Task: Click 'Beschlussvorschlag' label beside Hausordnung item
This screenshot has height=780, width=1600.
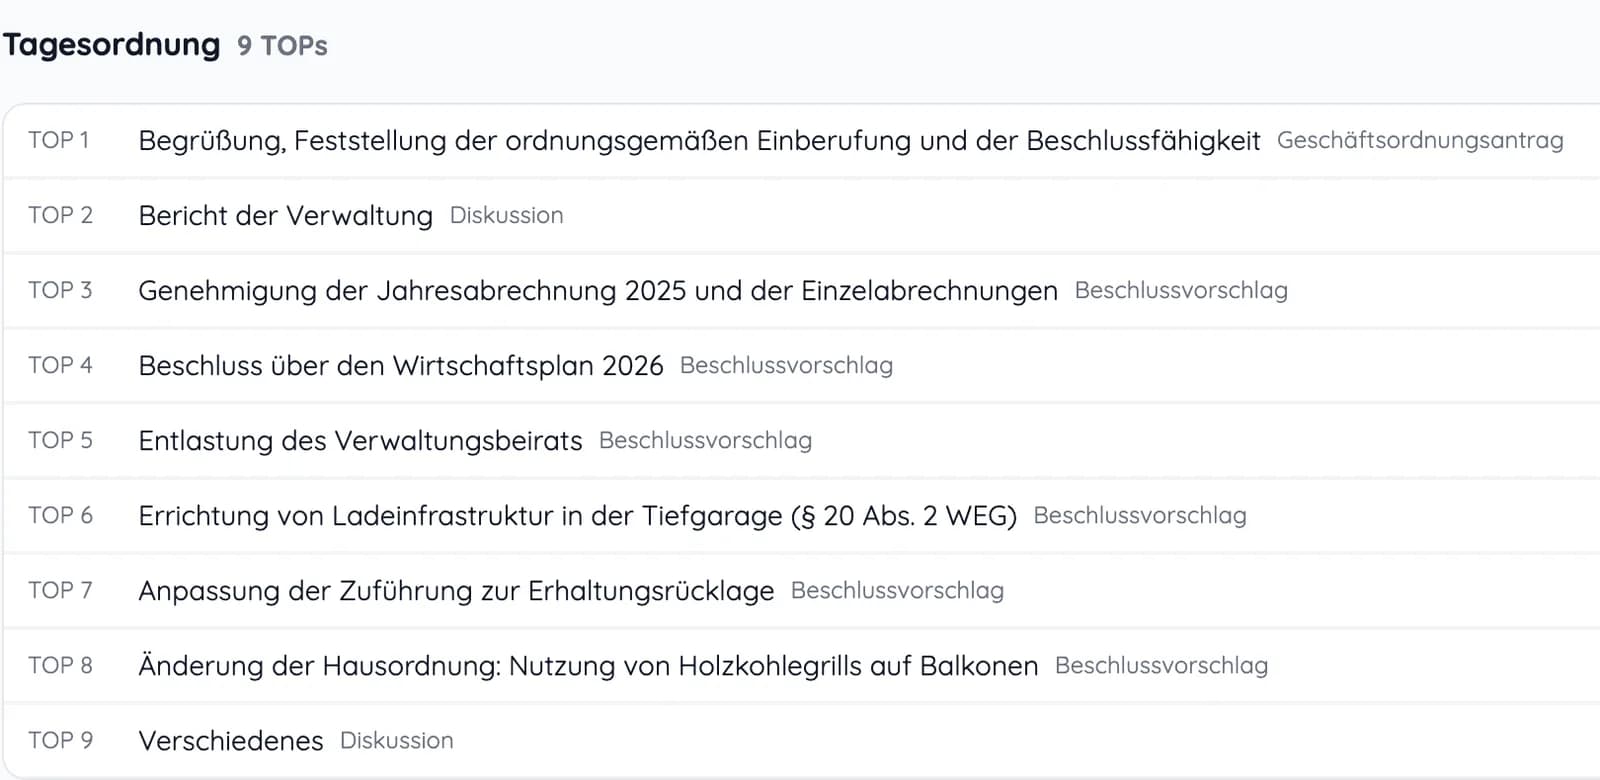Action: coord(1161,666)
